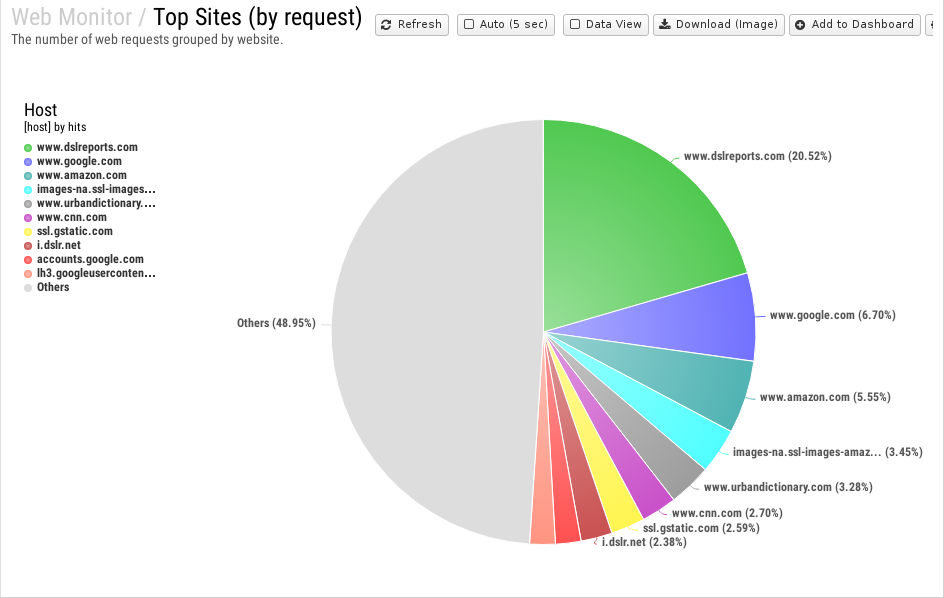Click the www.urbandictionary.com (3.28%) chart label
The image size is (944, 598).
788,487
